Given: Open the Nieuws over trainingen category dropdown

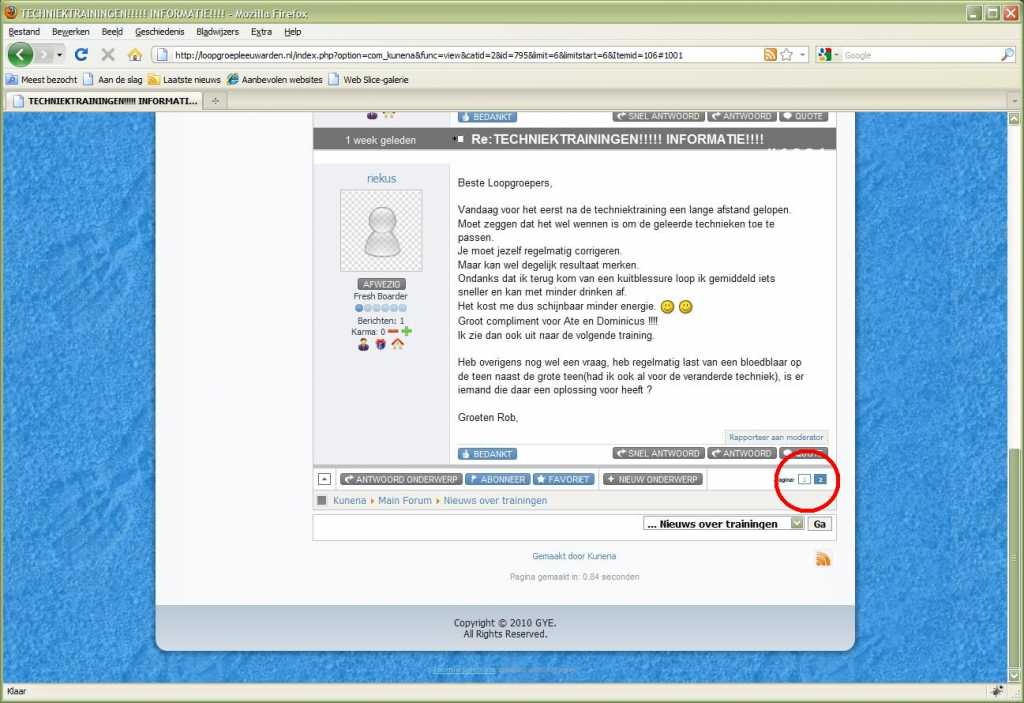Looking at the screenshot, I should 796,523.
